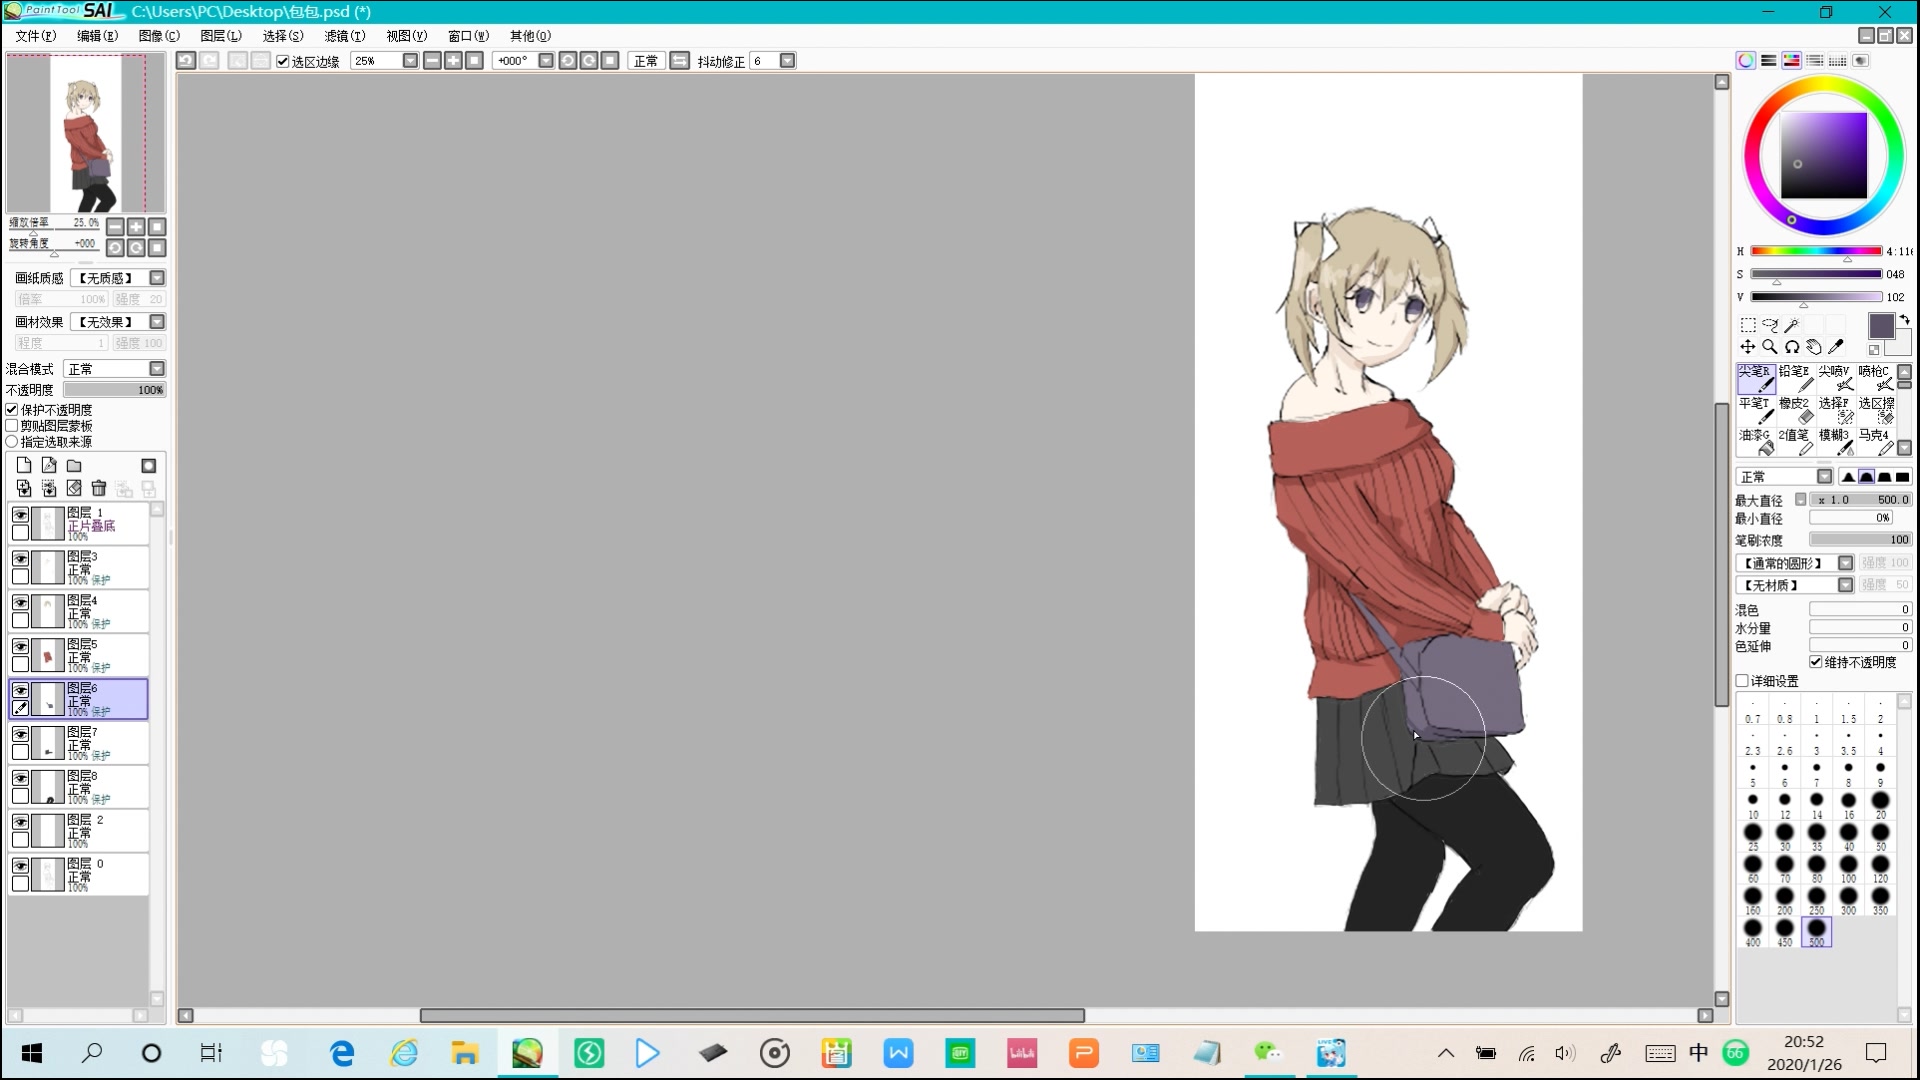This screenshot has height=1080, width=1920.
Task: Select the hand pan tool
Action: pyautogui.click(x=1814, y=347)
